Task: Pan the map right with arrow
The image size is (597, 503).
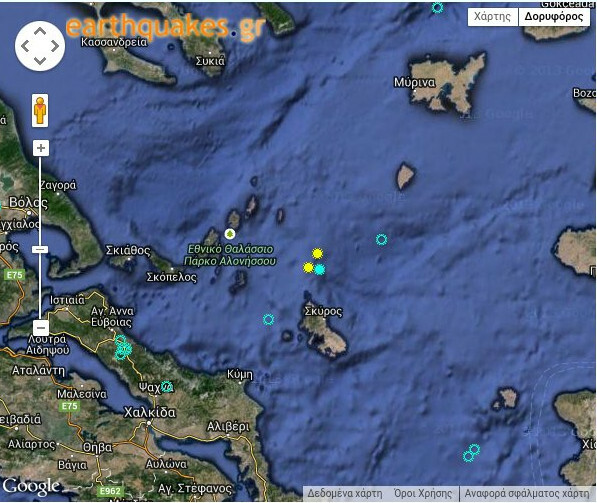Action: [x=55, y=46]
